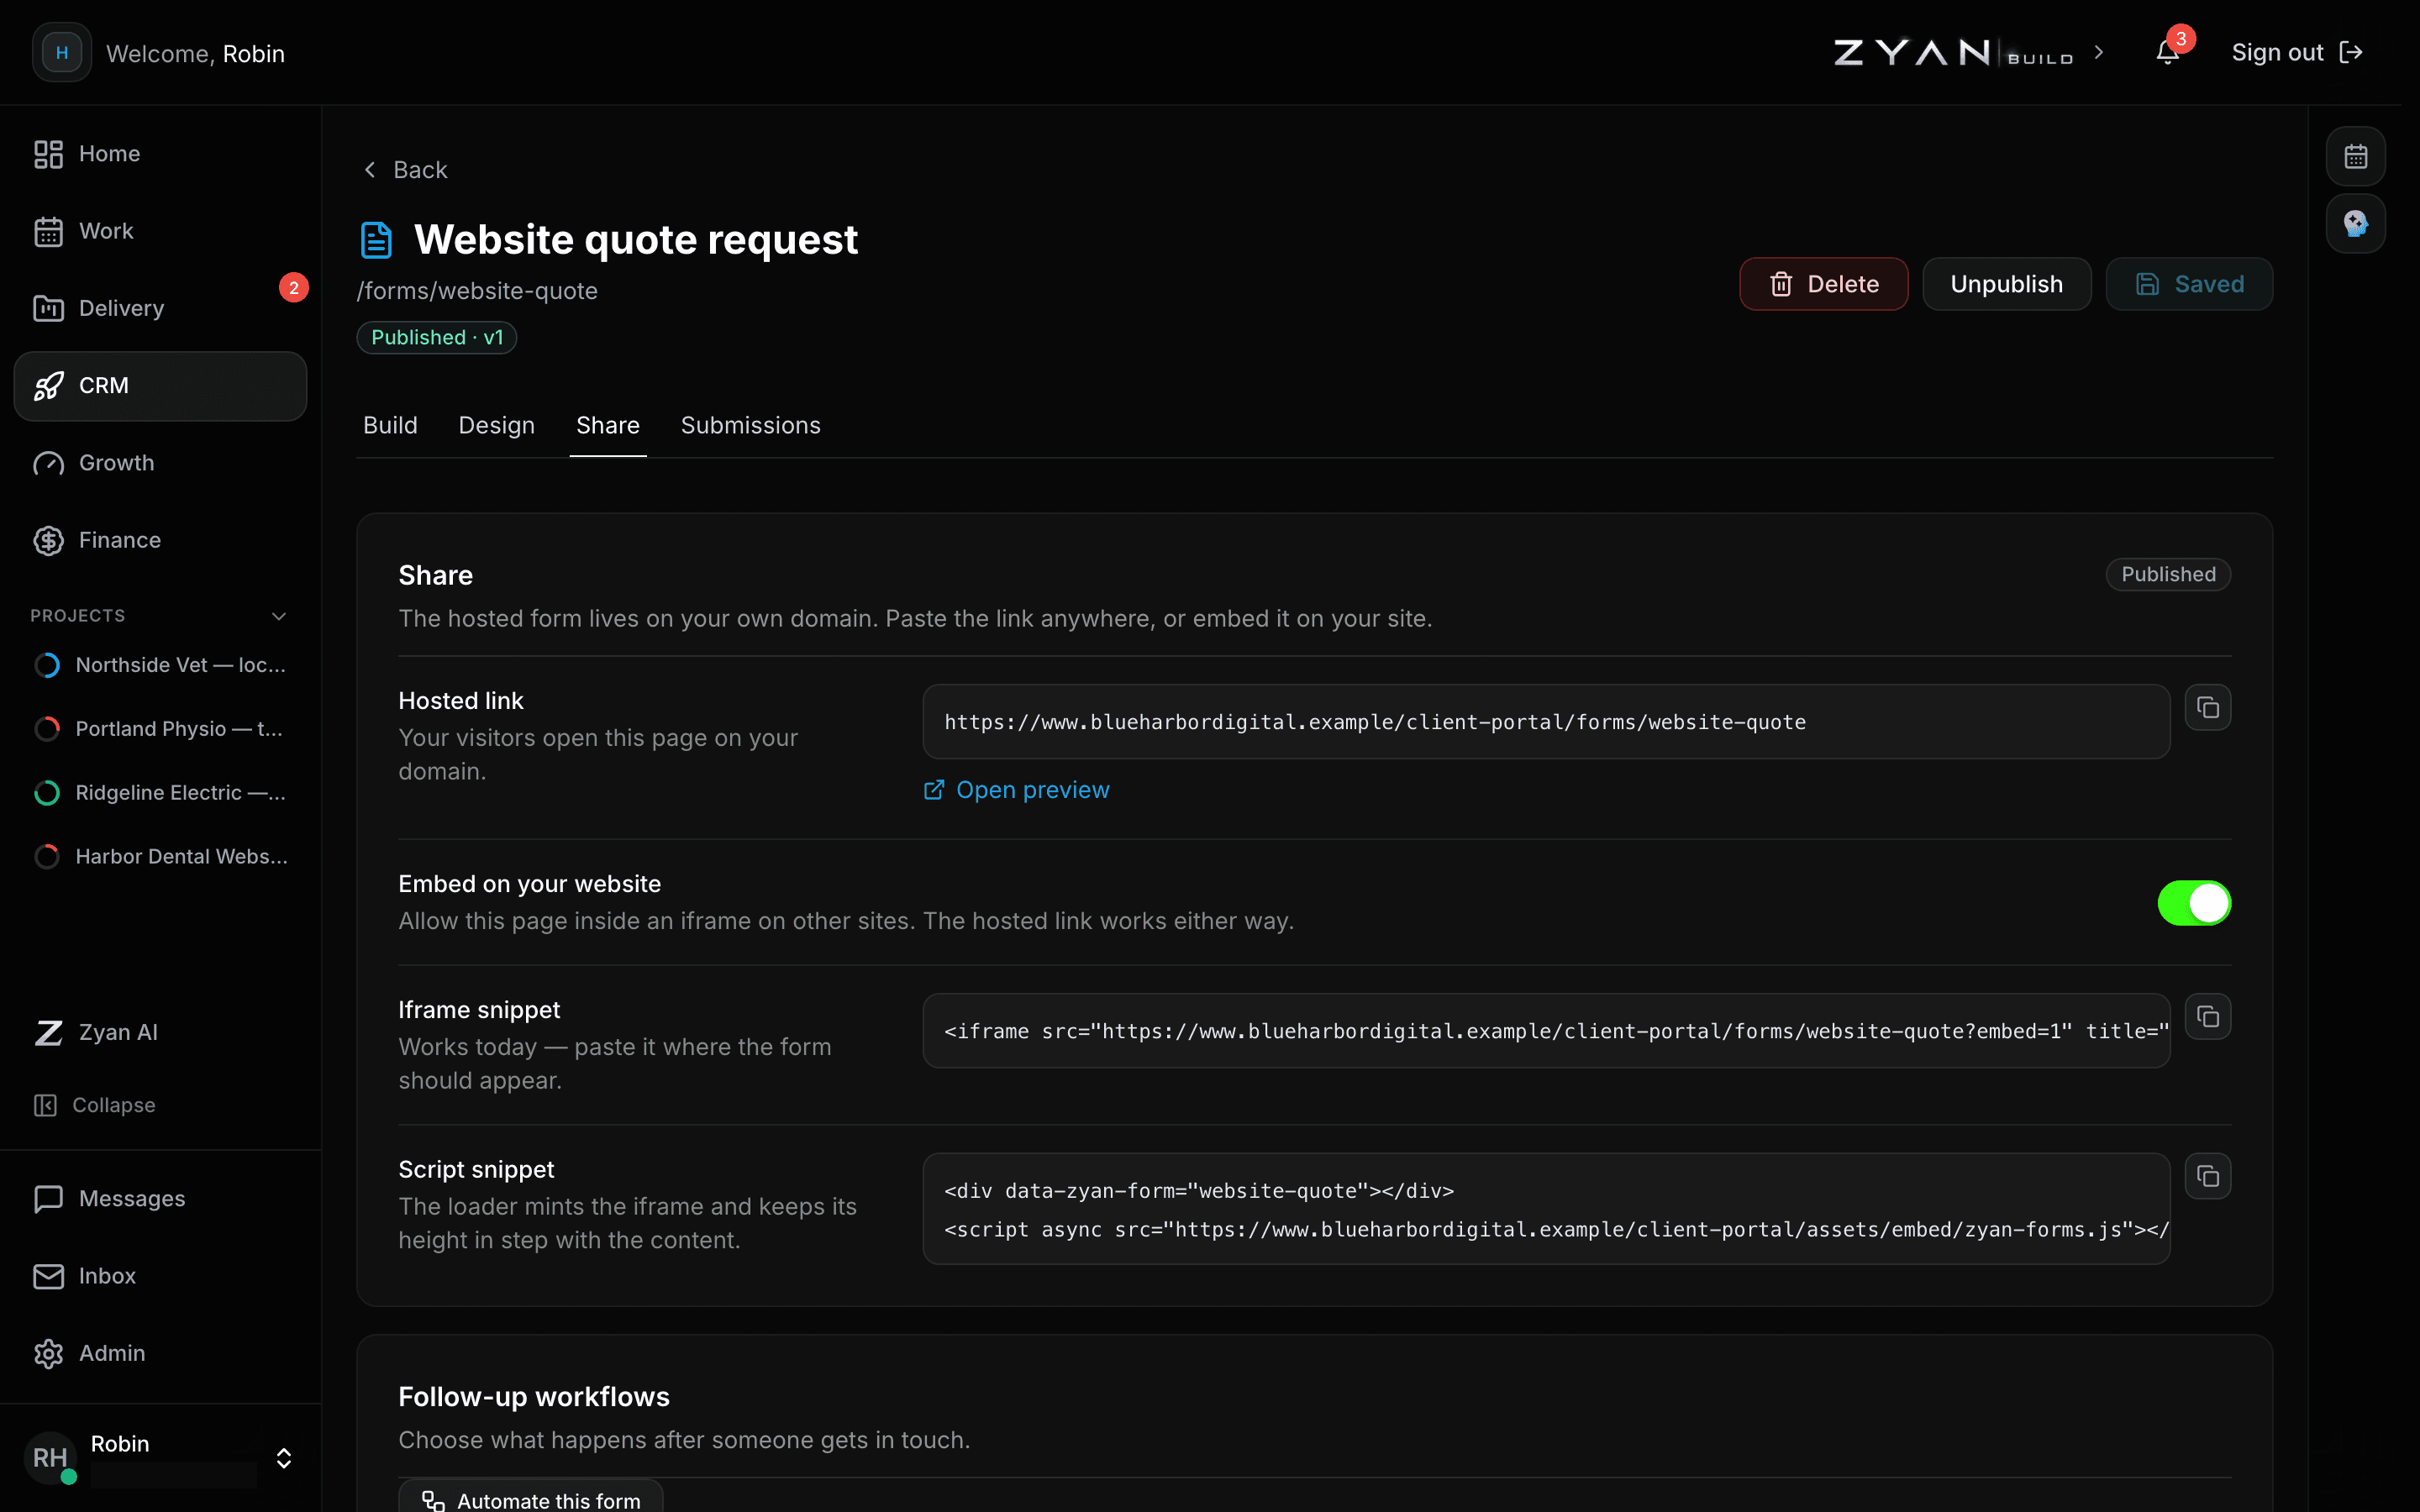Go to Work section
Image resolution: width=2420 pixels, height=1512 pixels.
pos(160,231)
